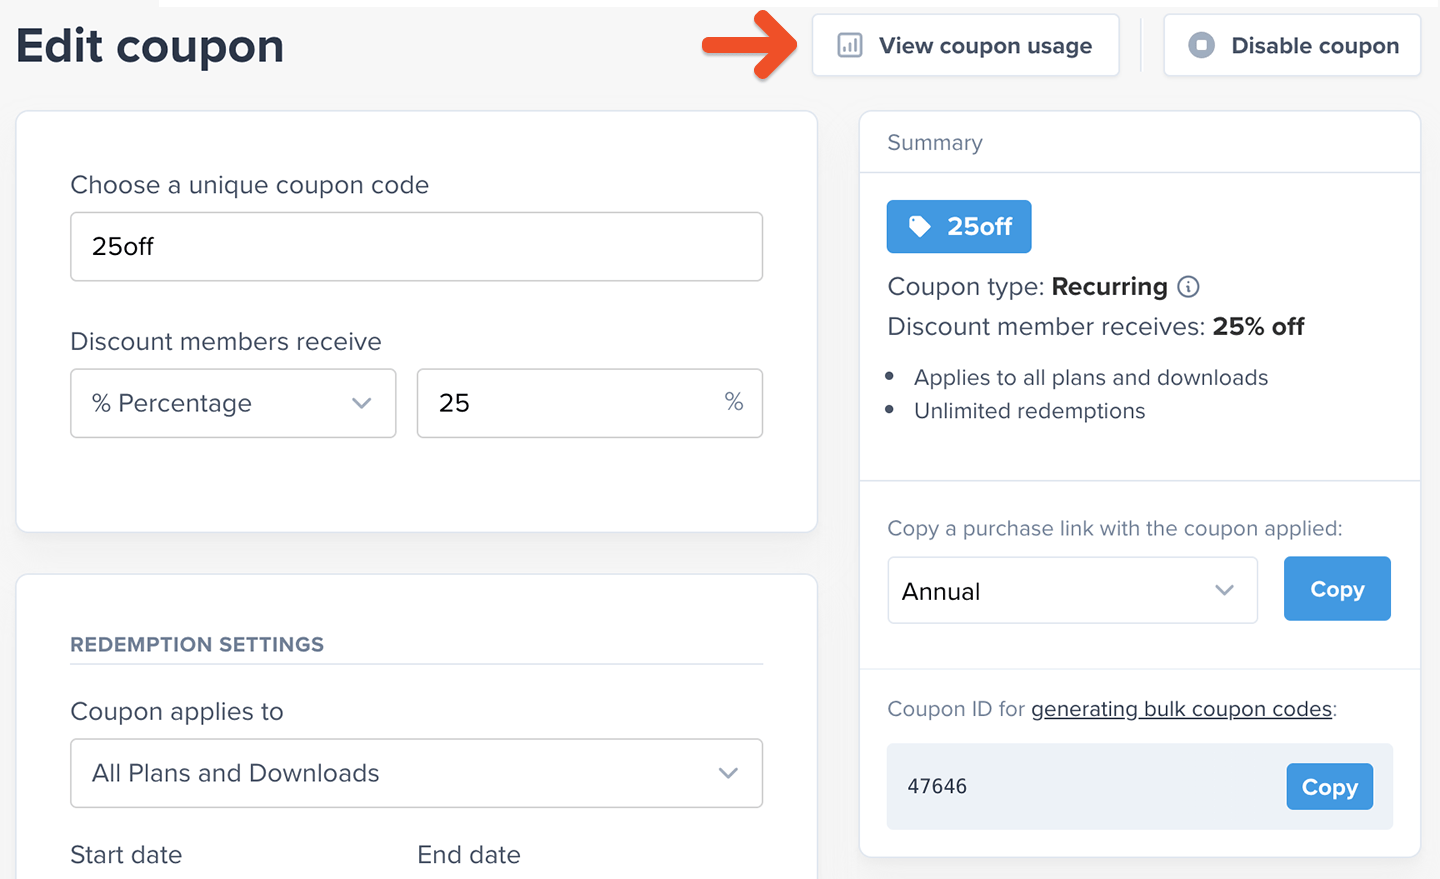Click the discount amount field showing 25
Image resolution: width=1440 pixels, height=879 pixels.
coord(570,403)
